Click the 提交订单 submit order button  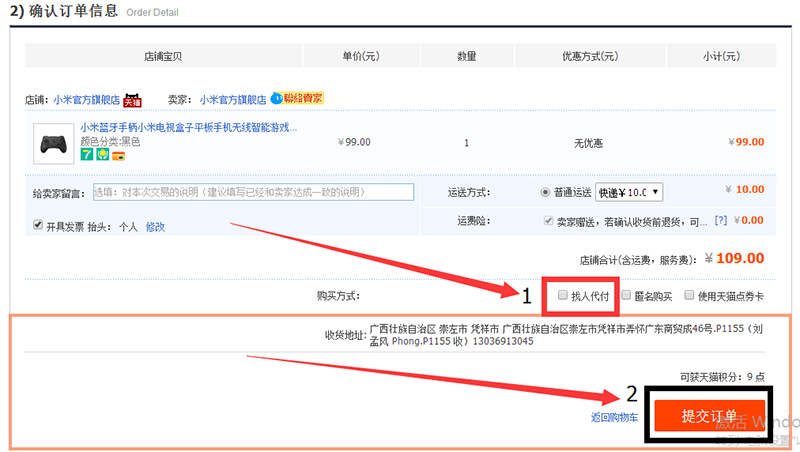point(709,416)
